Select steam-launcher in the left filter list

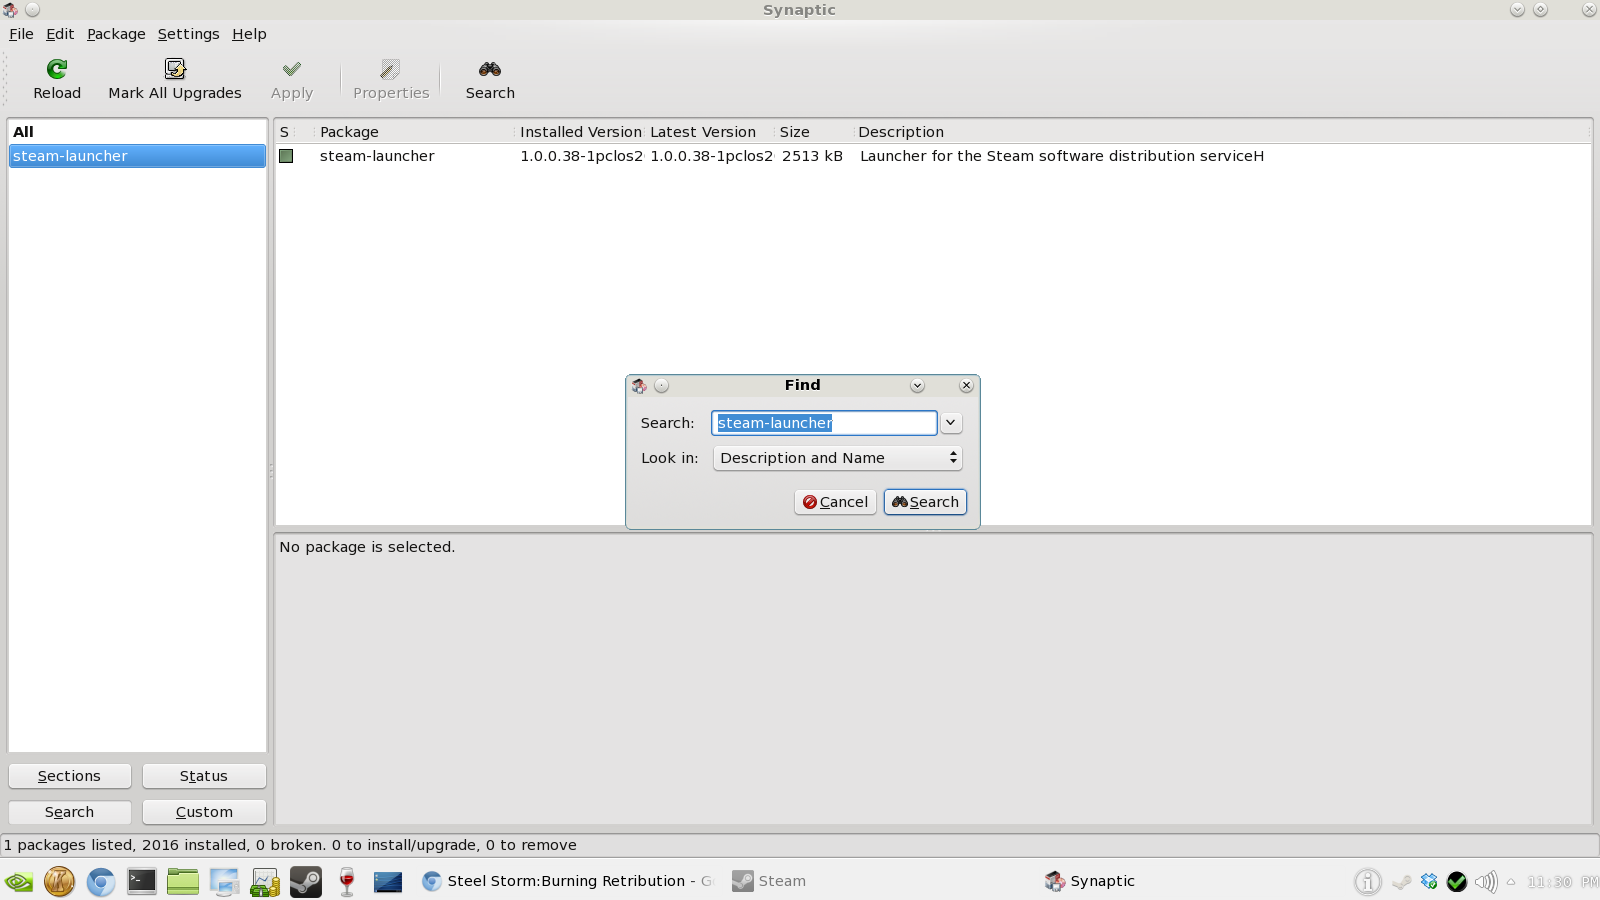click(x=137, y=156)
